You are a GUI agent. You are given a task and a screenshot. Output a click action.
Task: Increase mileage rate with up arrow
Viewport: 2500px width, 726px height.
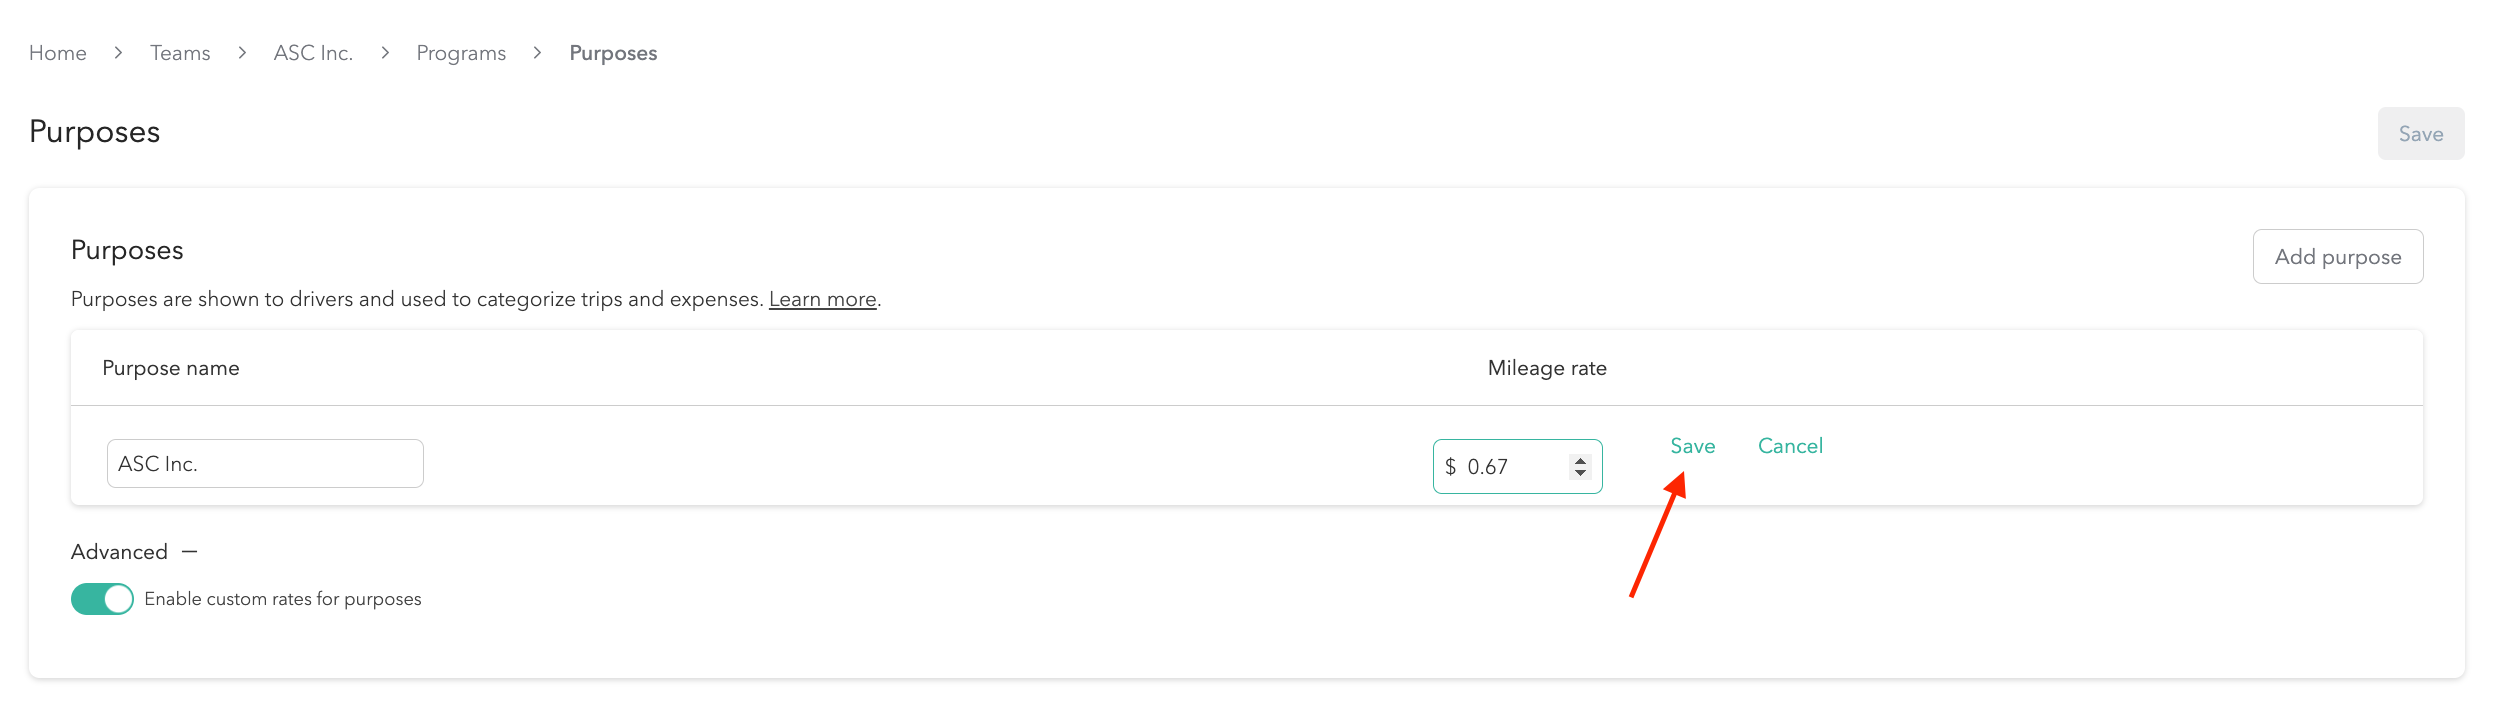pyautogui.click(x=1580, y=461)
